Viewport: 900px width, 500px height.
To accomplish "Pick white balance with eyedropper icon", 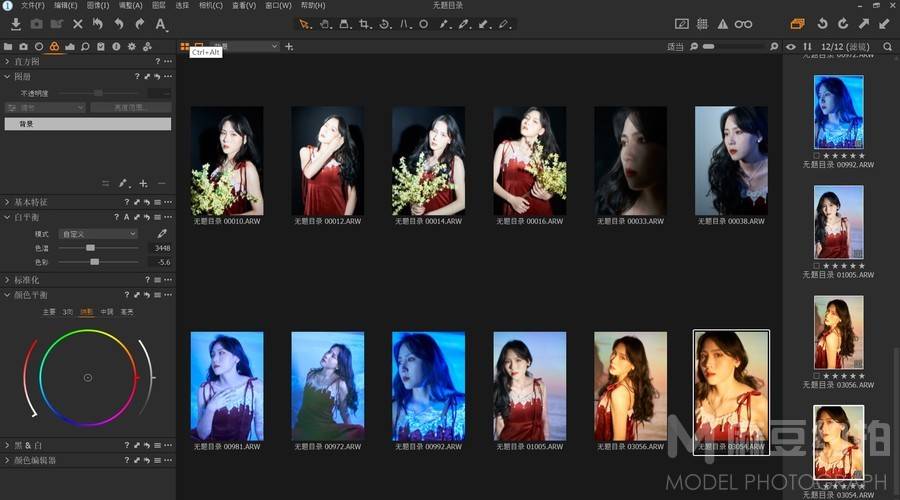I will [x=162, y=234].
